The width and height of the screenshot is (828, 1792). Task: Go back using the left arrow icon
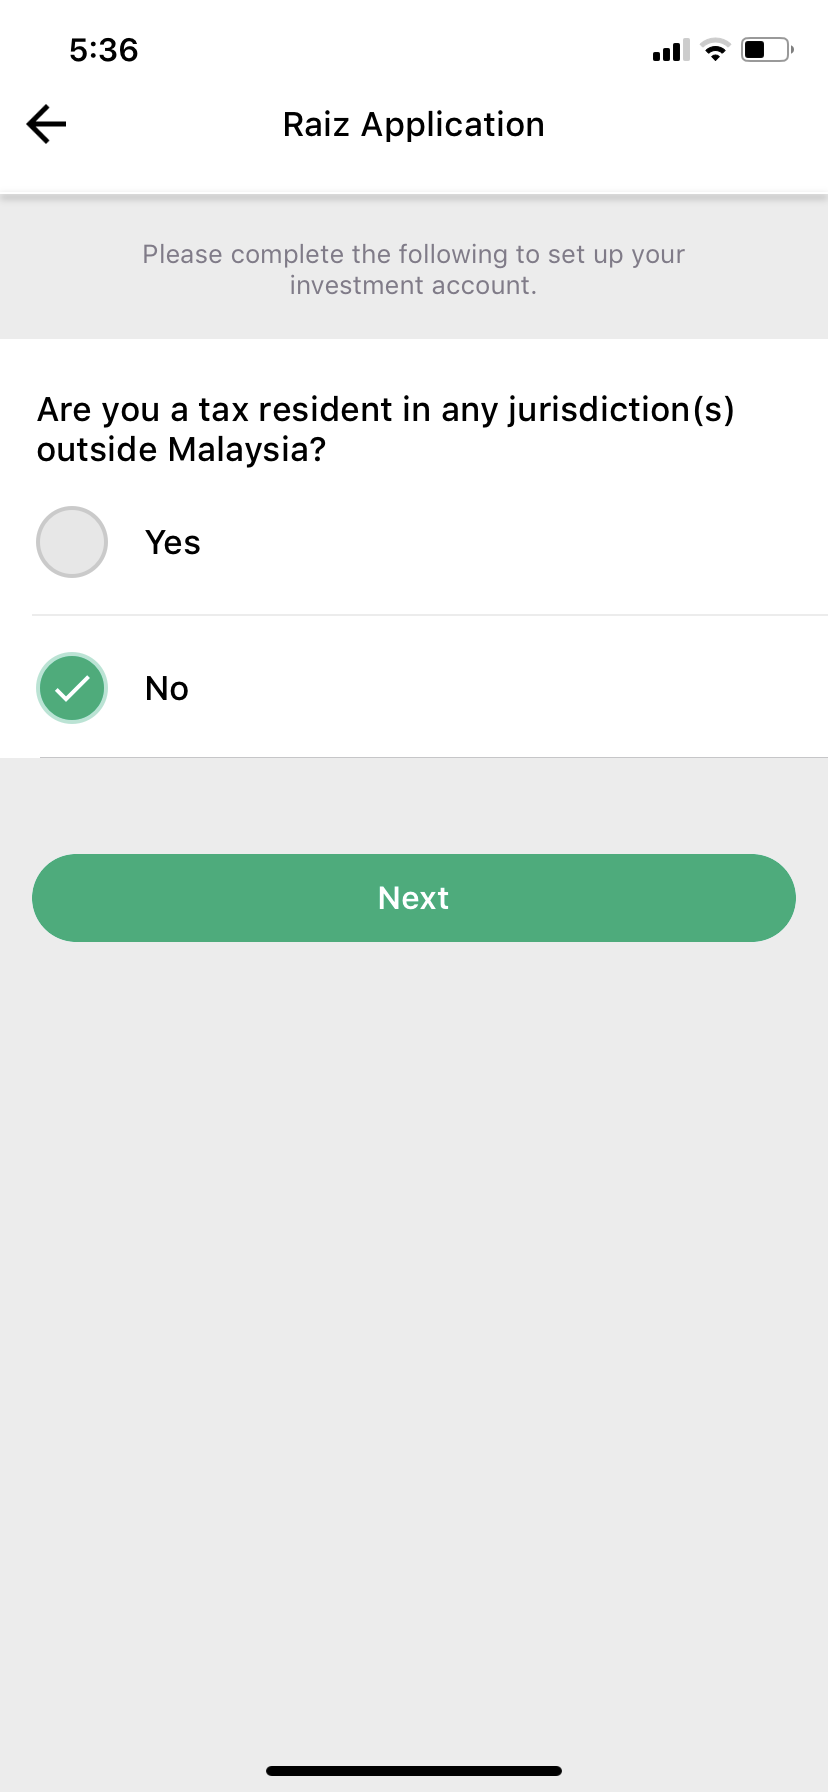[x=46, y=125]
